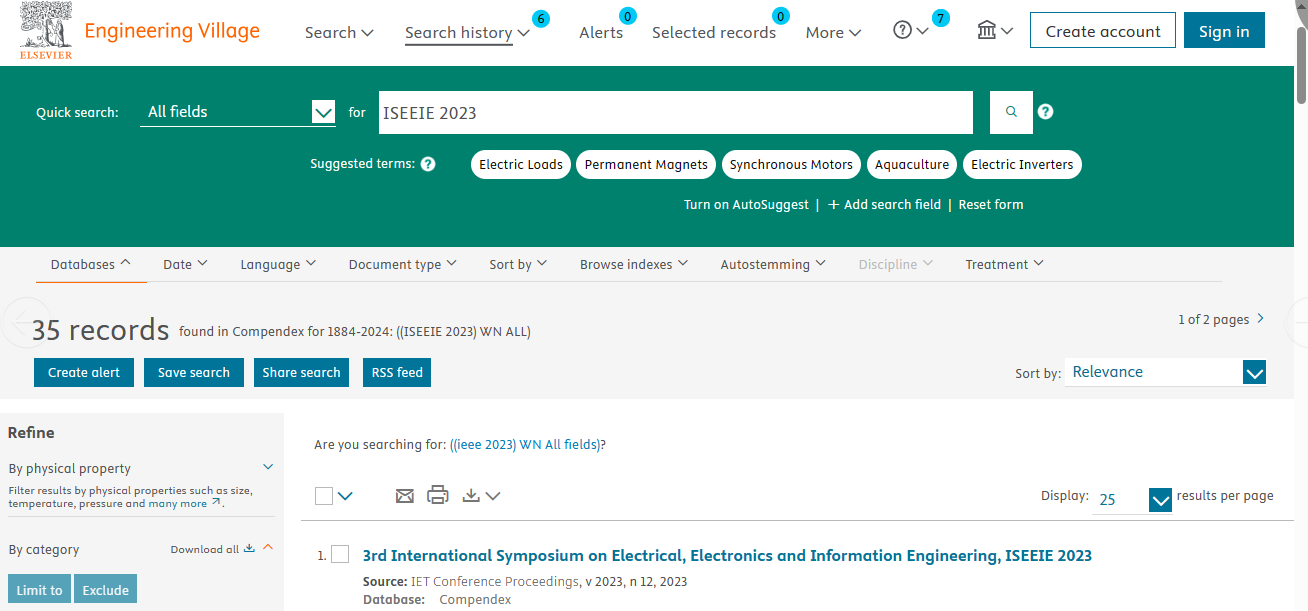Click RSS feed button
The width and height of the screenshot is (1308, 611).
click(397, 372)
